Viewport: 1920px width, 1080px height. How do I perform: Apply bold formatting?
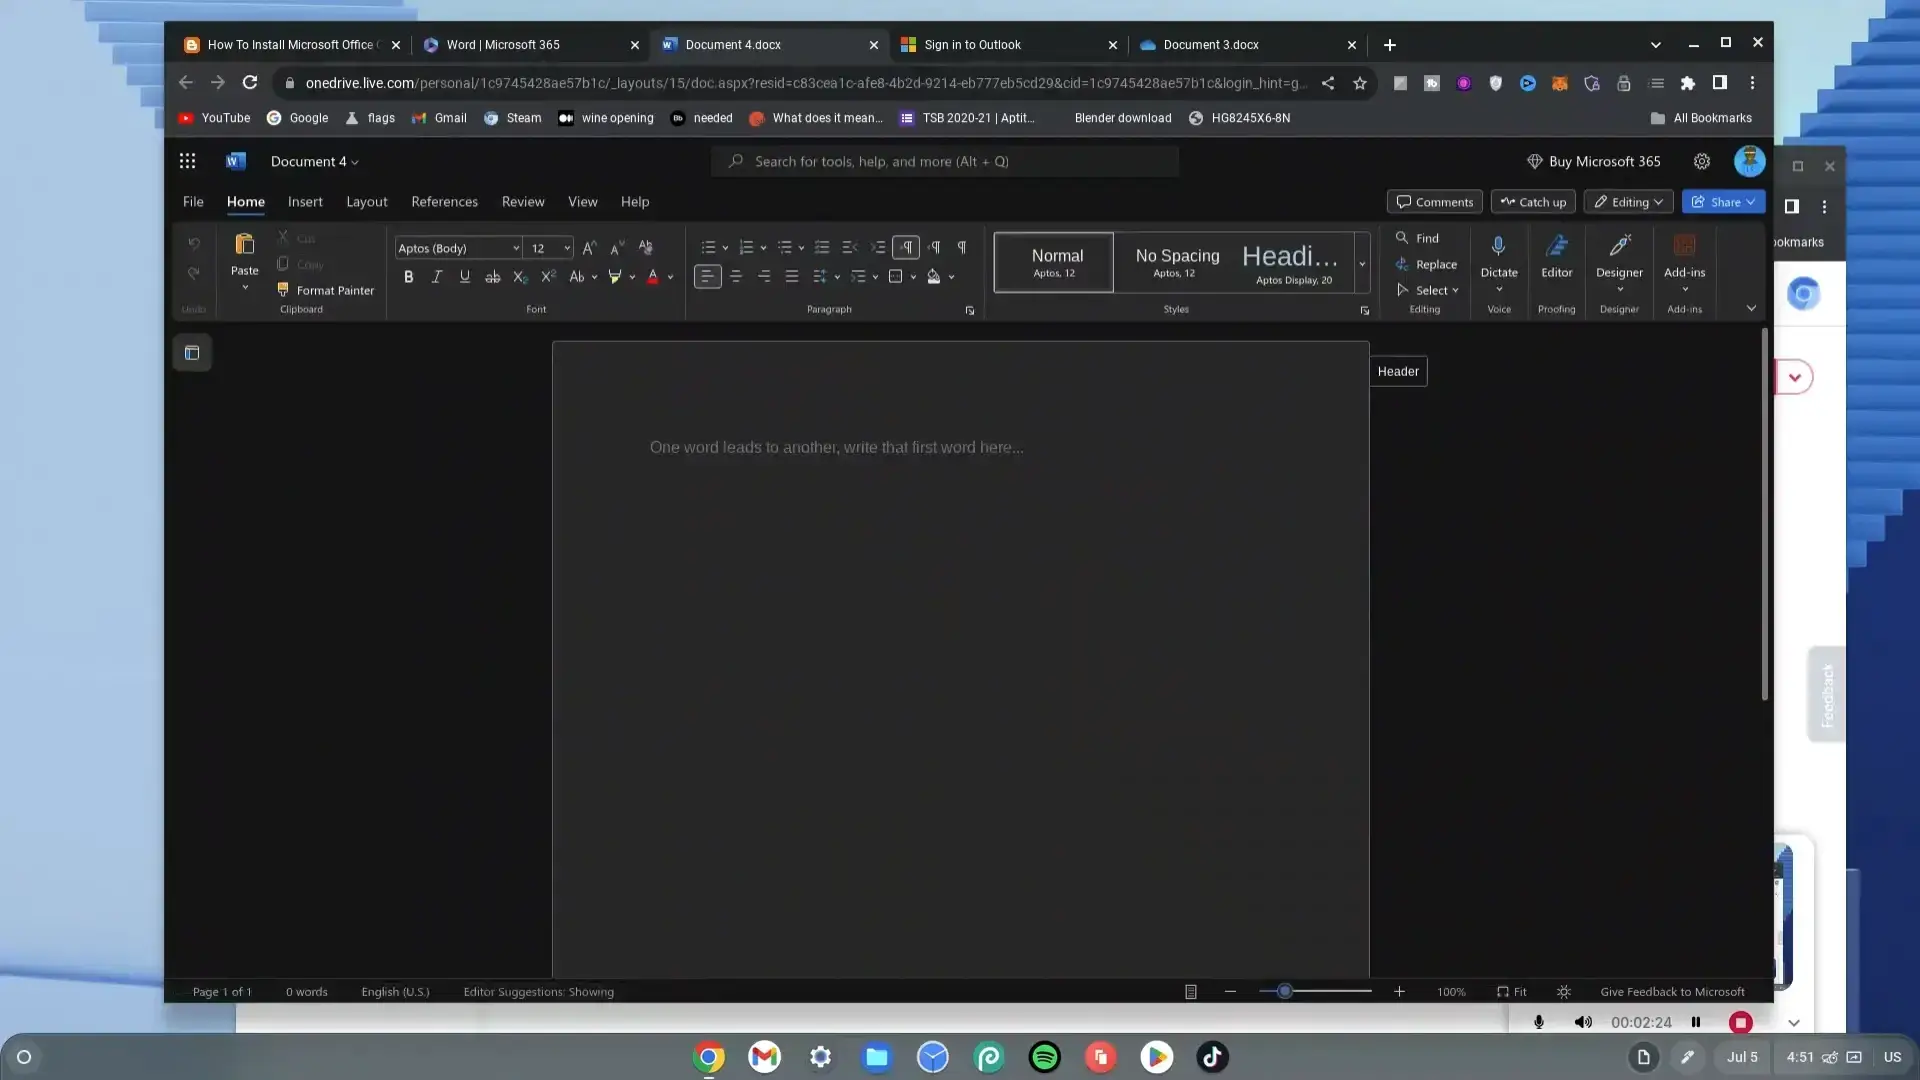pyautogui.click(x=408, y=277)
